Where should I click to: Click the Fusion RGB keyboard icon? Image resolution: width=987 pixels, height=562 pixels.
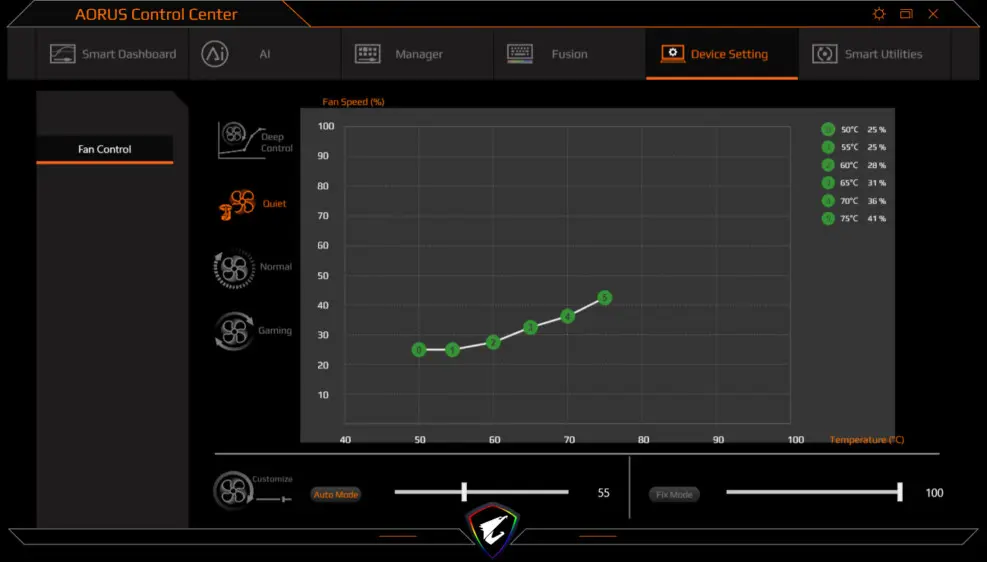(520, 53)
